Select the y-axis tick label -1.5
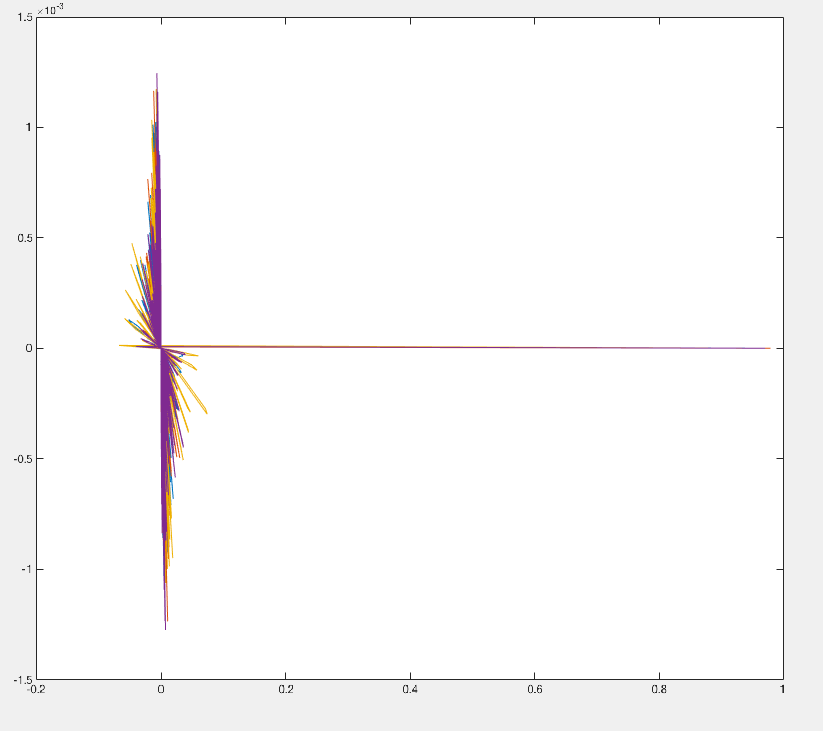Image resolution: width=823 pixels, height=731 pixels. click(x=22, y=679)
